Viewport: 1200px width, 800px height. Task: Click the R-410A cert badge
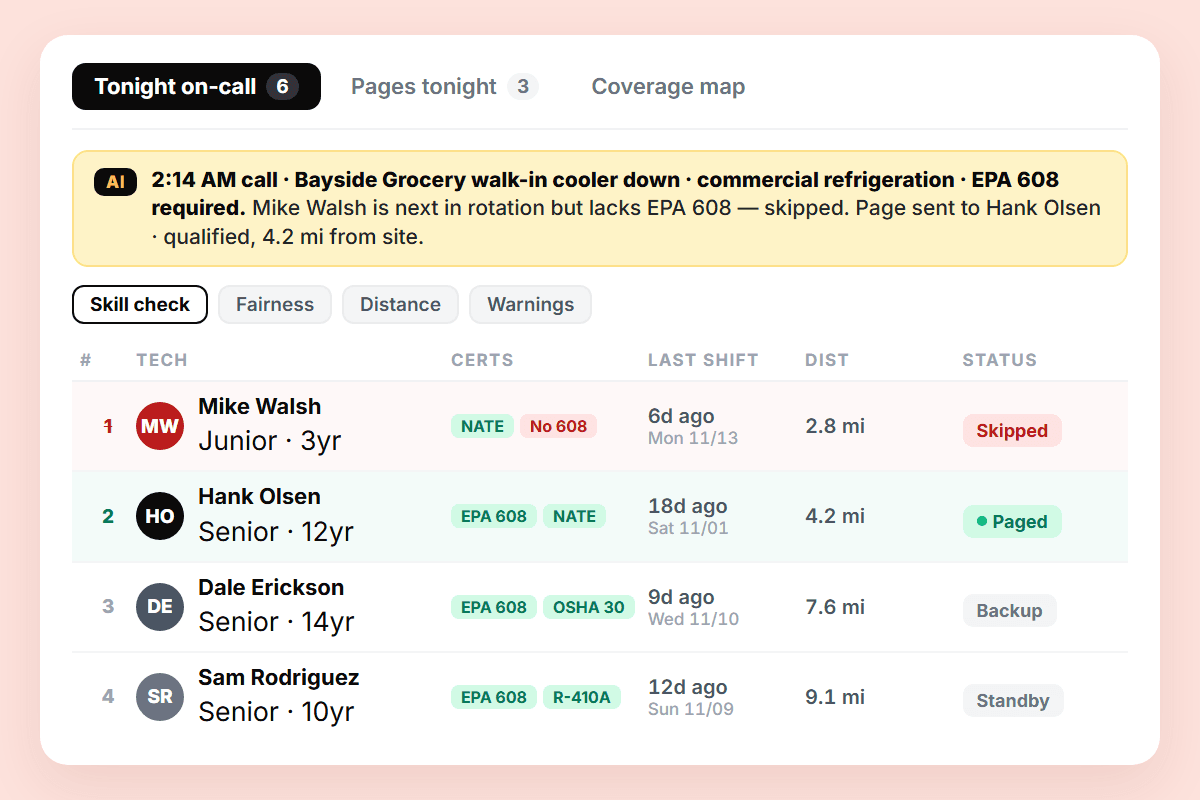click(582, 697)
